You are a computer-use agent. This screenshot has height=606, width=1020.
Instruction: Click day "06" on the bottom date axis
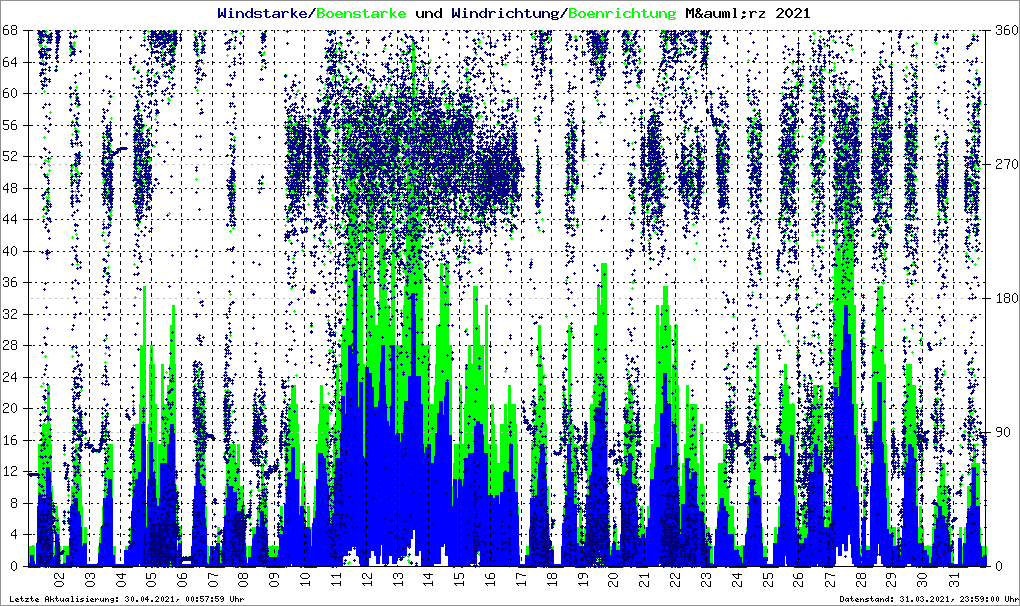click(182, 578)
